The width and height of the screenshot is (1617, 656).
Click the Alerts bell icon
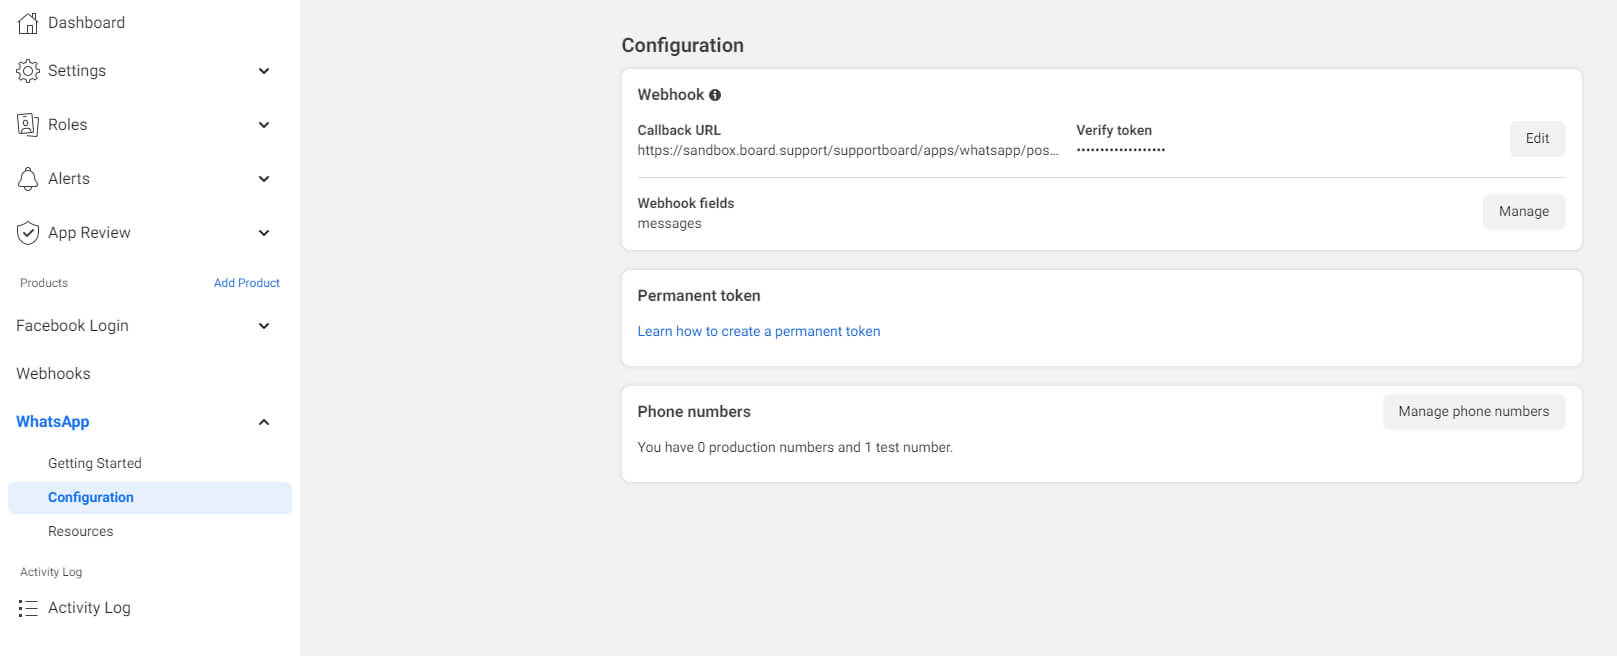(28, 179)
